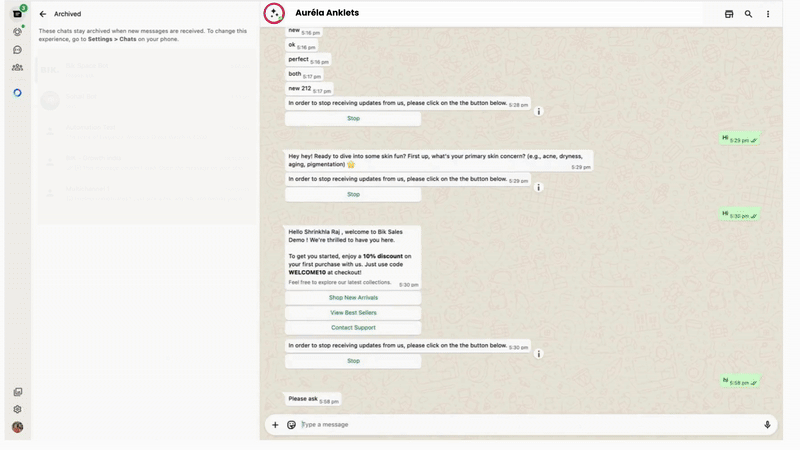800x450 pixels.
Task: Open the three-dot chat menu
Action: tap(768, 14)
